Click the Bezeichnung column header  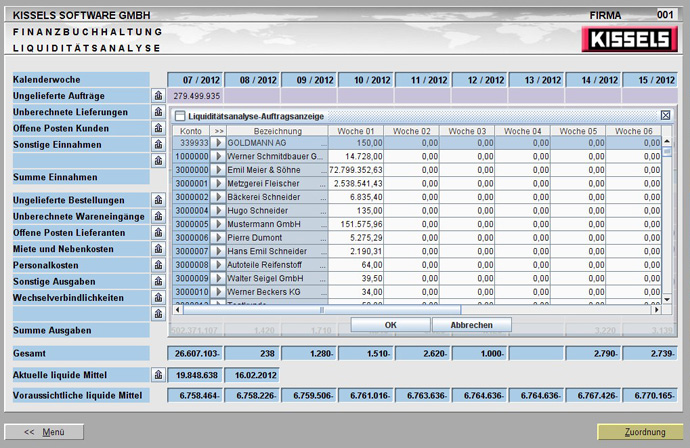(277, 131)
